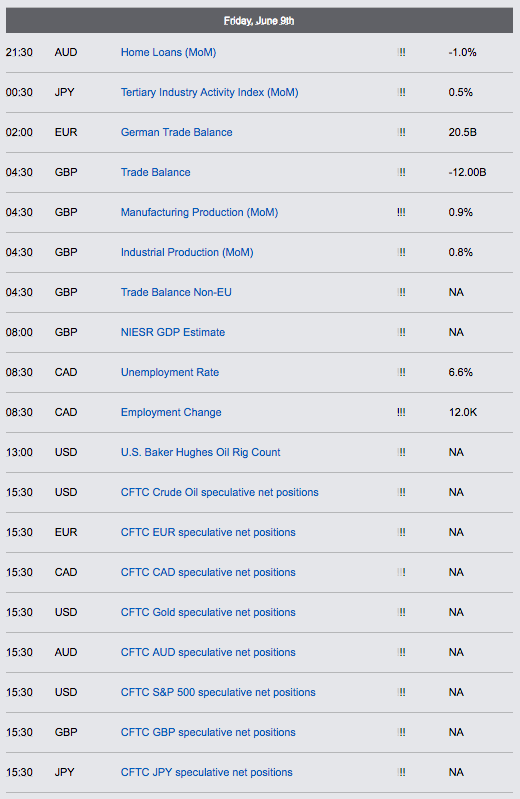This screenshot has height=799, width=520.
Task: Open CFTC Crude Oil speculative net positions
Action: tap(219, 492)
